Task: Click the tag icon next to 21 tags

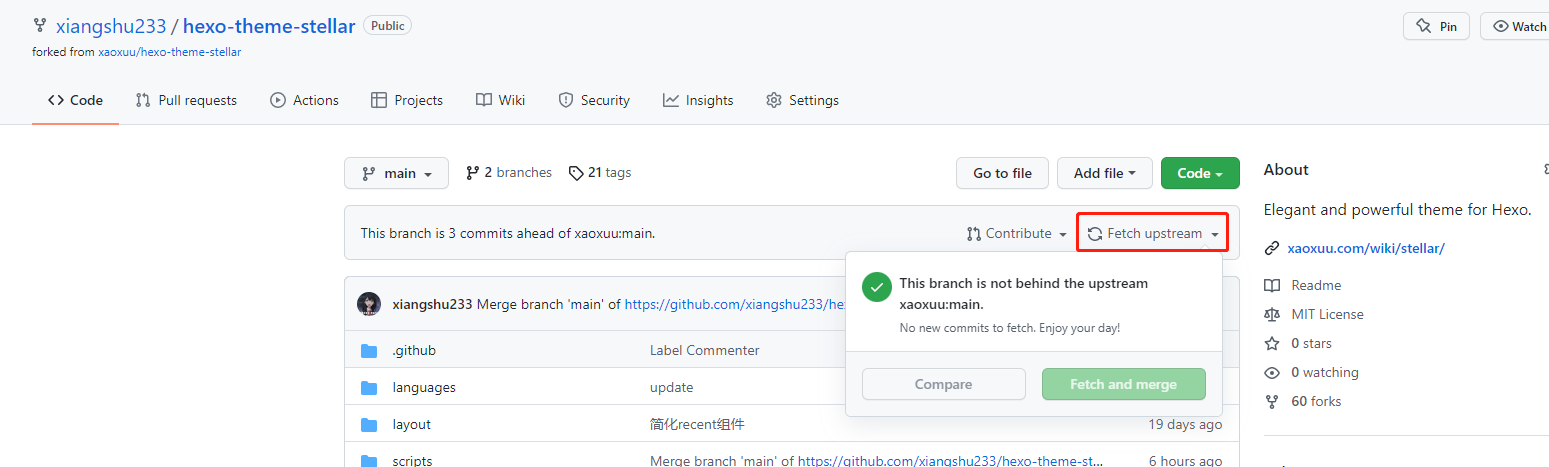Action: click(x=576, y=173)
